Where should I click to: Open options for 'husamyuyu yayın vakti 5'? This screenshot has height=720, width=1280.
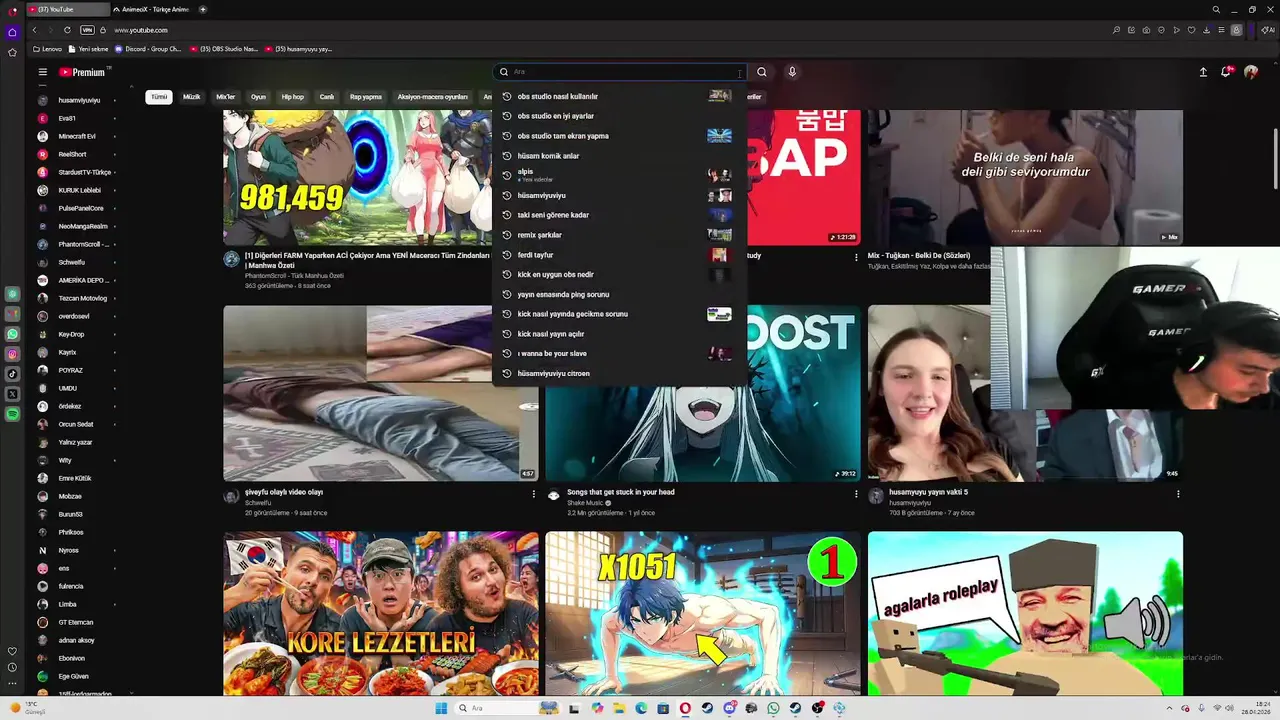(1178, 494)
